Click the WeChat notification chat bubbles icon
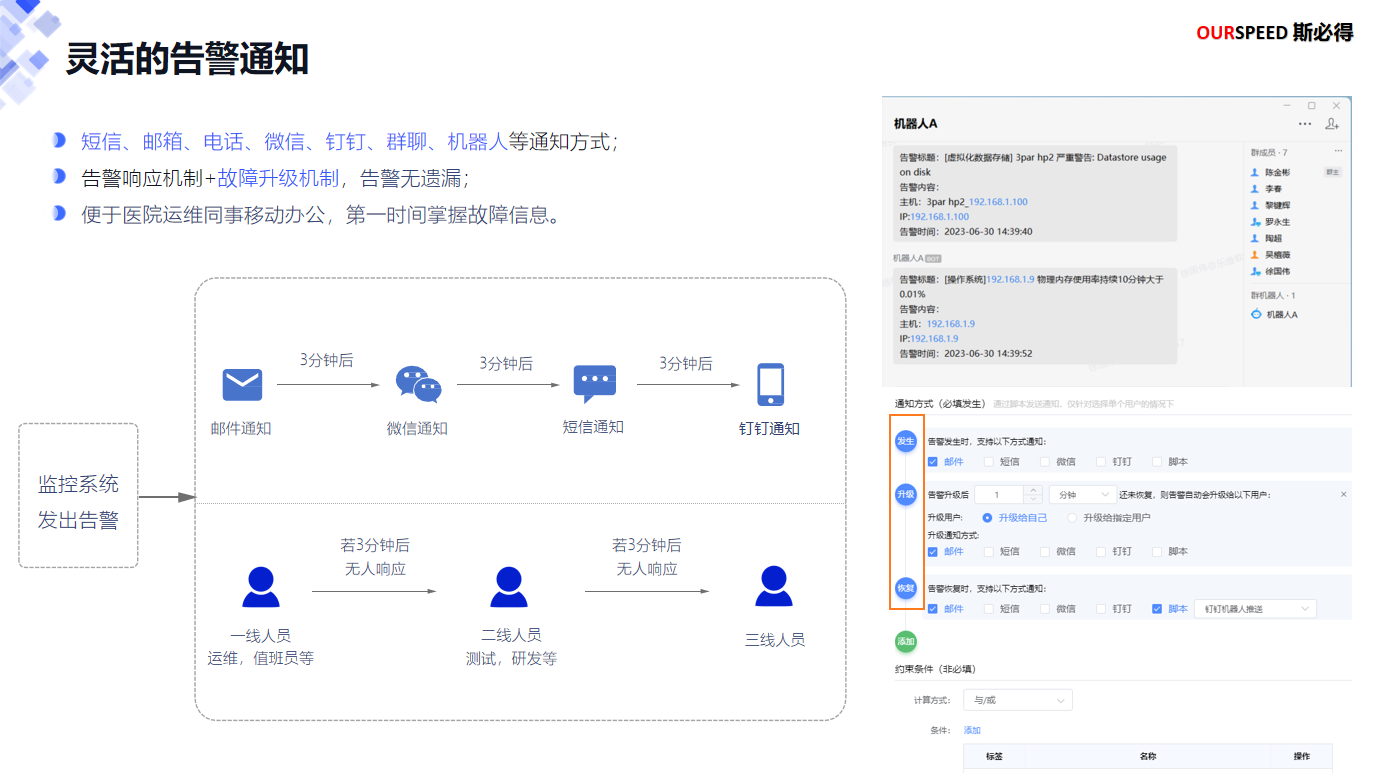 coord(418,384)
